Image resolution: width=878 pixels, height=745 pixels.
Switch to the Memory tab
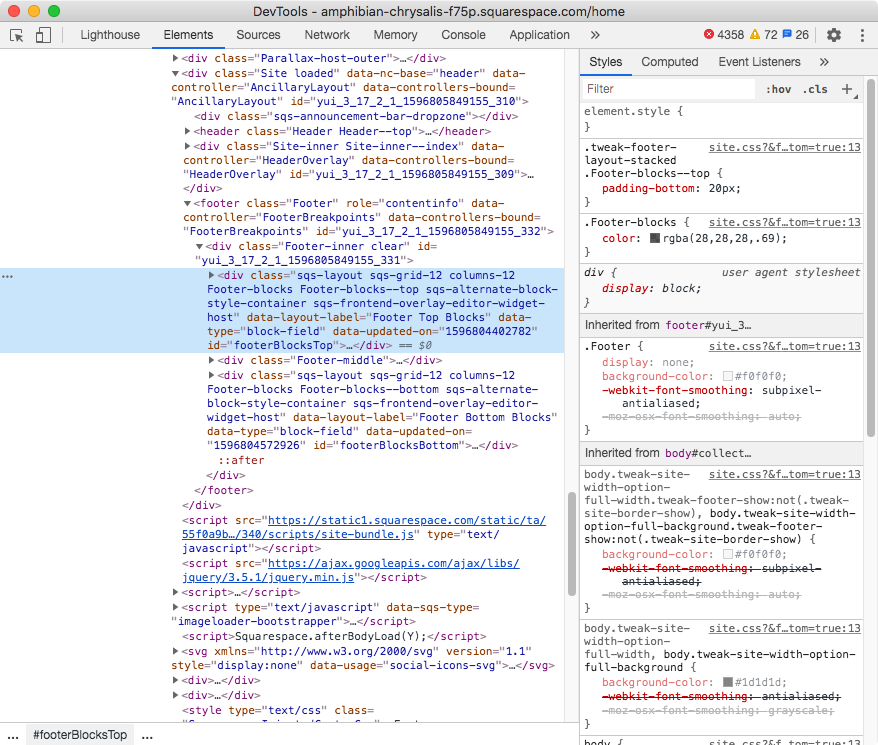(395, 35)
